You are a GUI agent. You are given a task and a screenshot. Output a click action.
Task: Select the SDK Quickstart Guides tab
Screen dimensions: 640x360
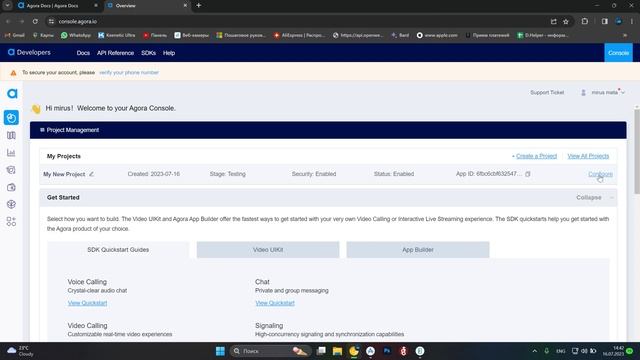118,250
